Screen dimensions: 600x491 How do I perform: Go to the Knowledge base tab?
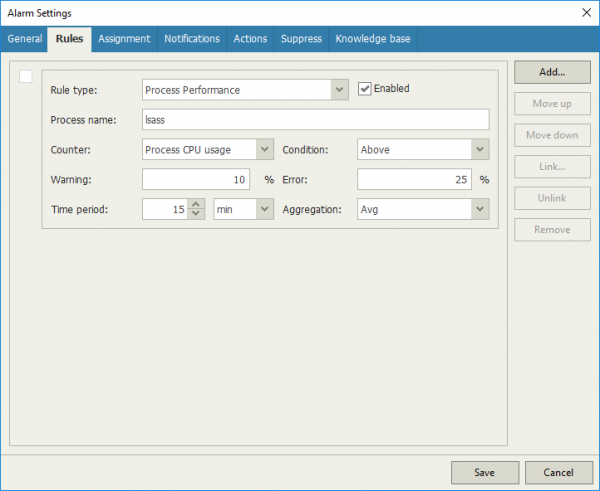pos(372,39)
